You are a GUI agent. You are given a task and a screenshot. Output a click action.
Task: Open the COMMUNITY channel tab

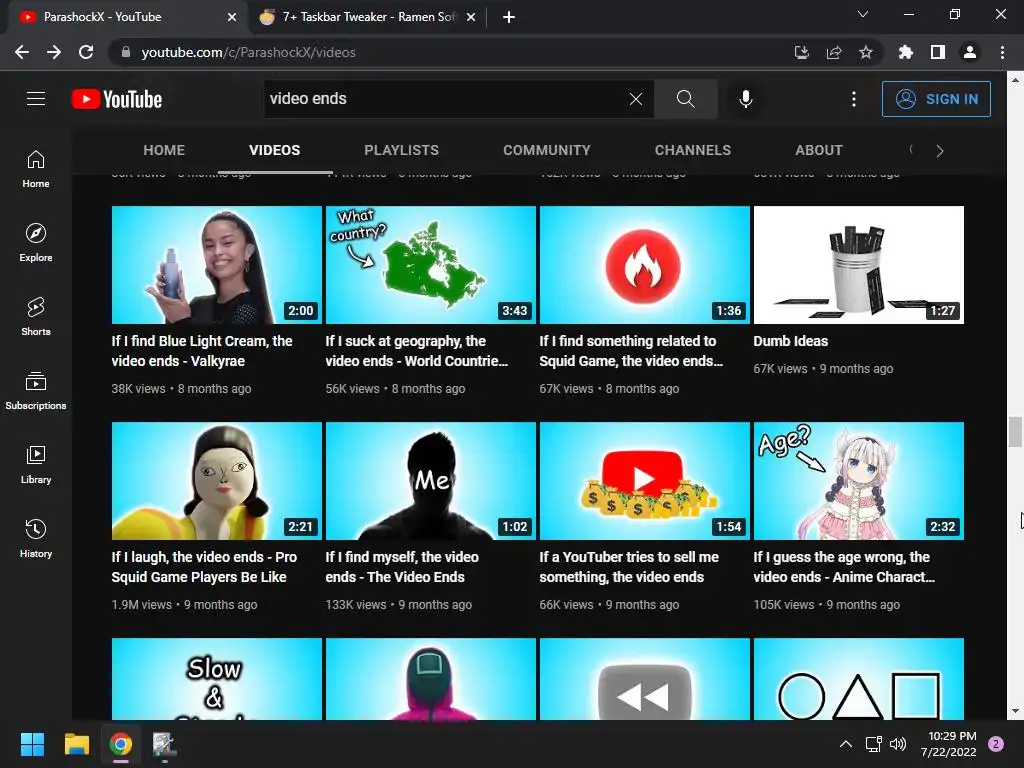547,150
